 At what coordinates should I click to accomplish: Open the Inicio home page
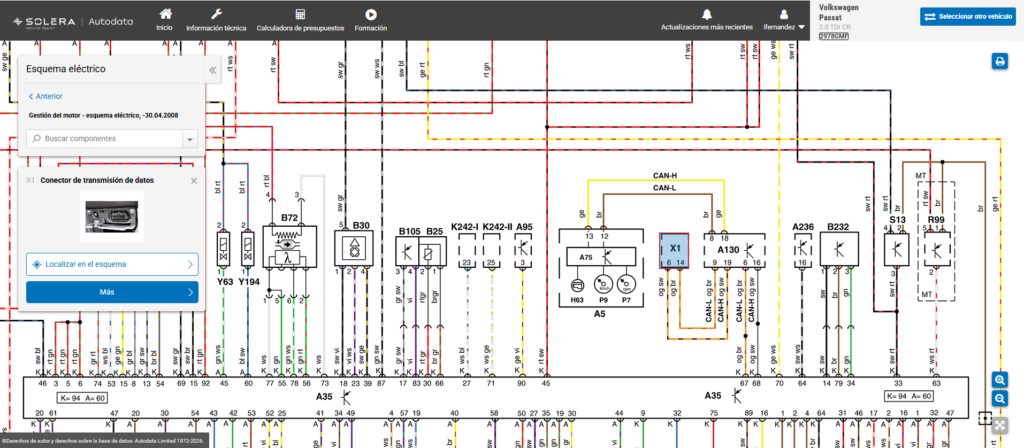coord(165,20)
